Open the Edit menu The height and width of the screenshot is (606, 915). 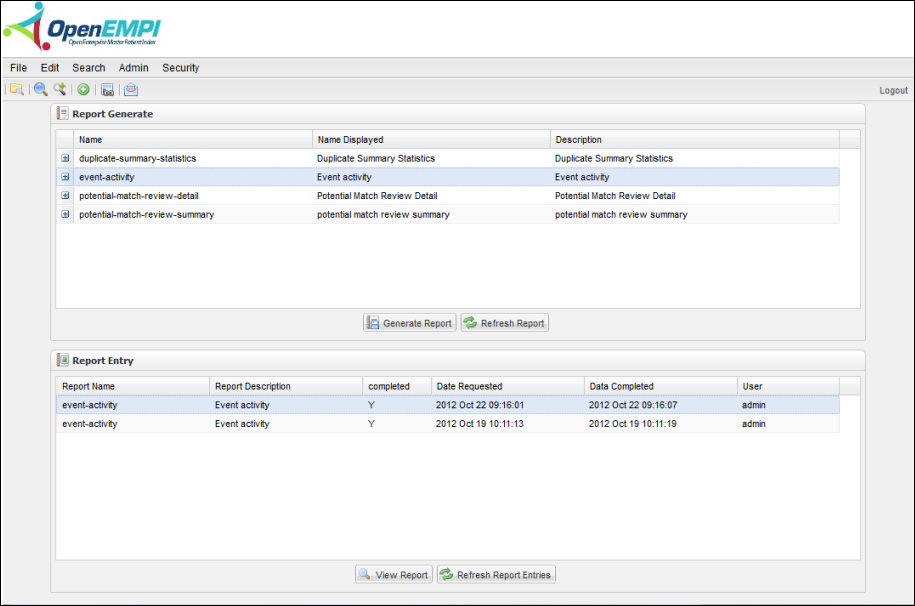(x=50, y=68)
